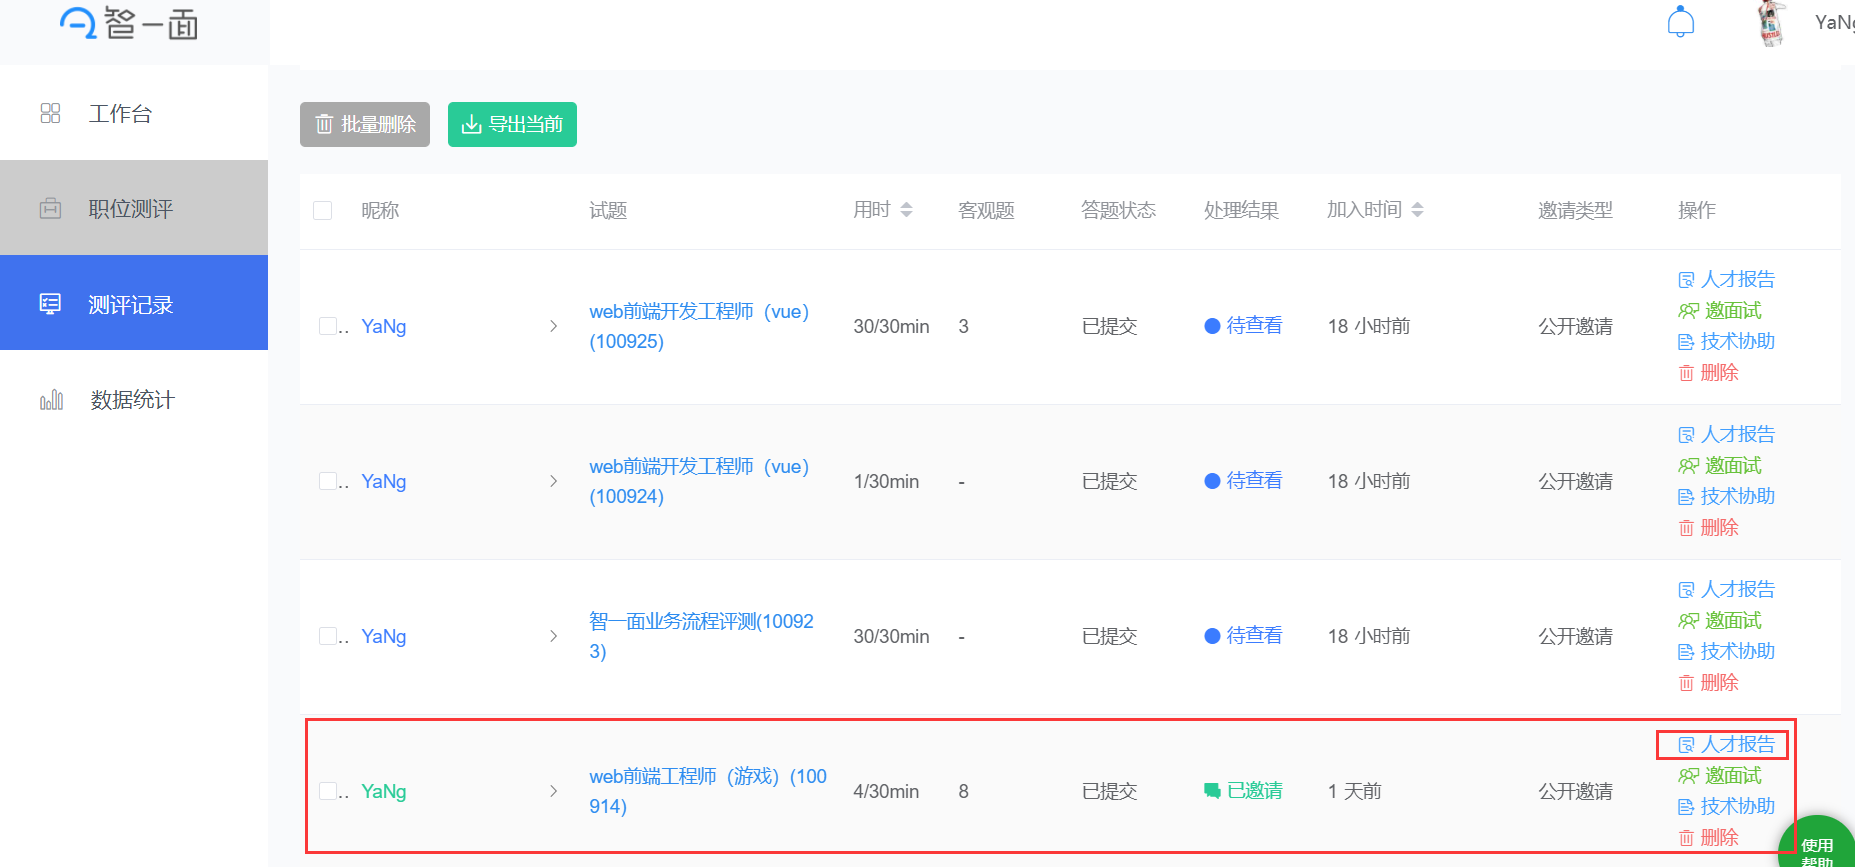Click 技术协助 for the web前端工程师（游戏） row

pyautogui.click(x=1727, y=806)
